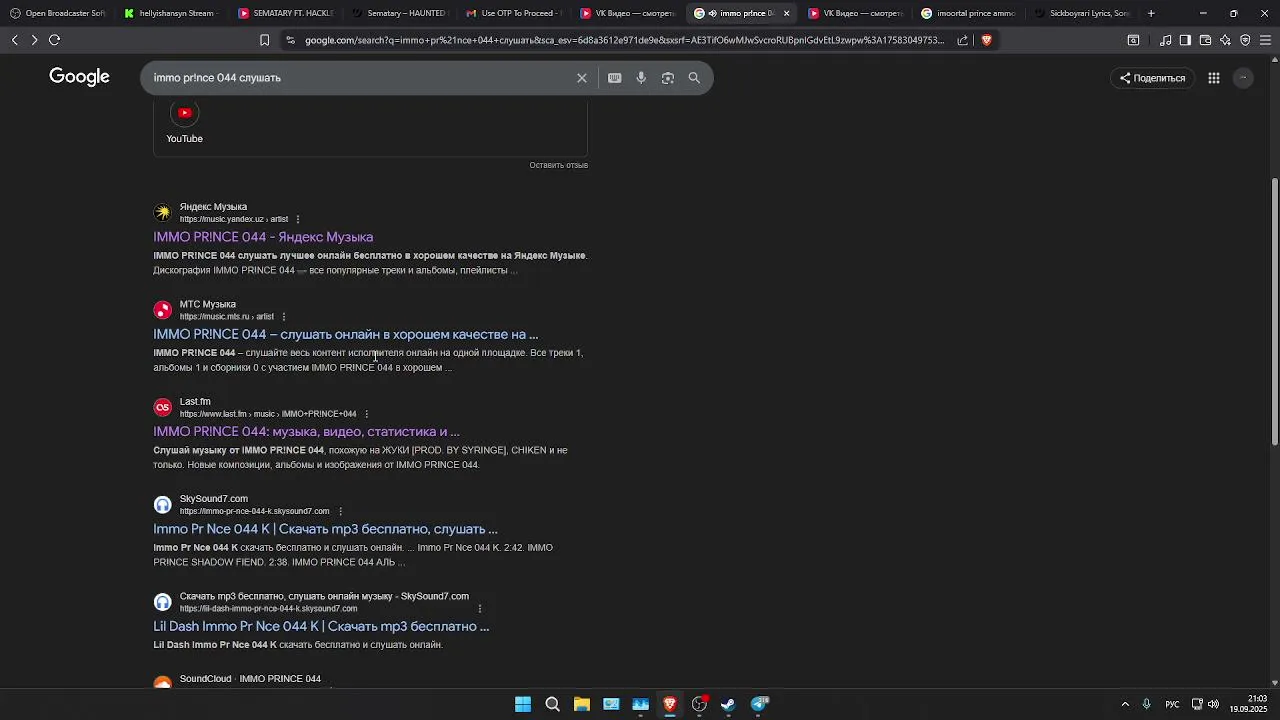
Task: Go forward with the browser forward arrow
Action: [x=34, y=40]
